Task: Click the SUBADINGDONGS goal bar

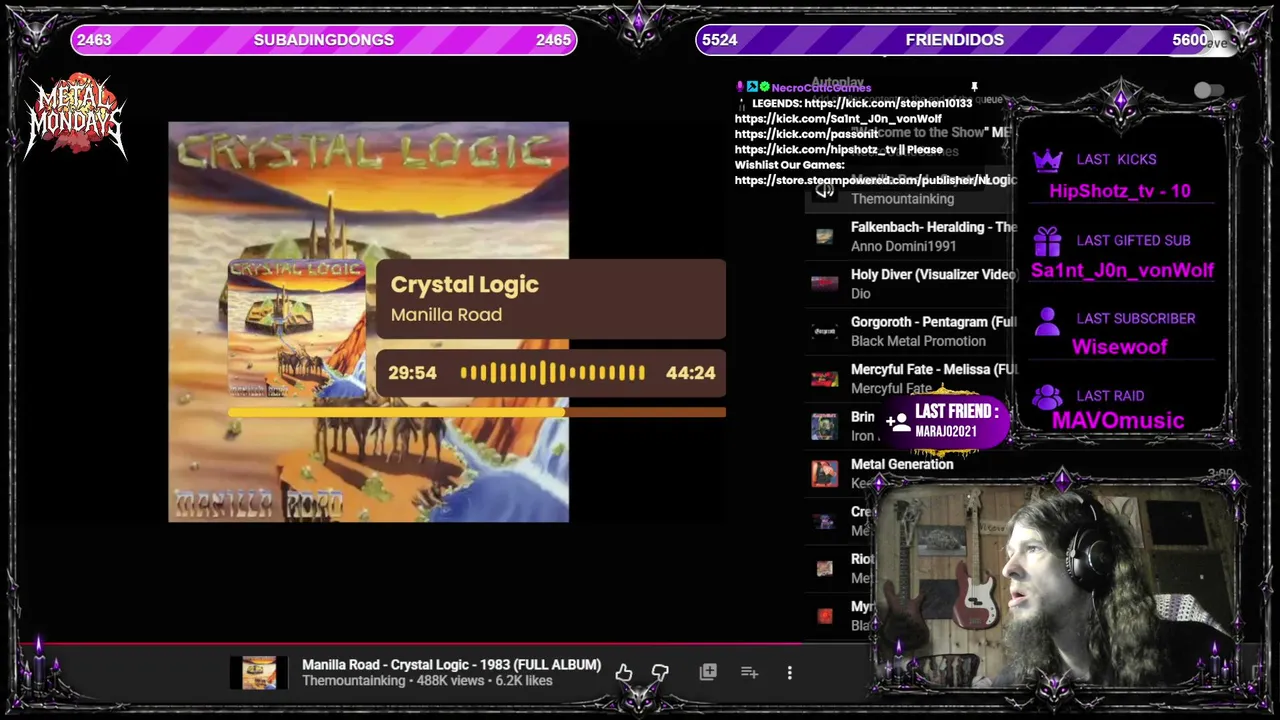Action: click(x=324, y=40)
